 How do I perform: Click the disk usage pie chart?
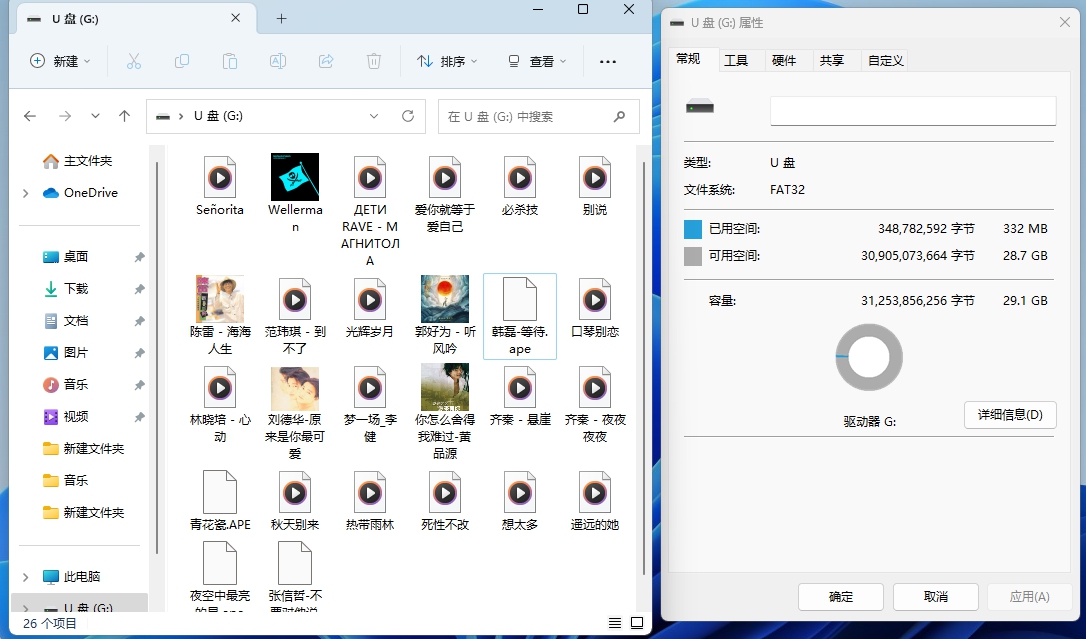(868, 357)
